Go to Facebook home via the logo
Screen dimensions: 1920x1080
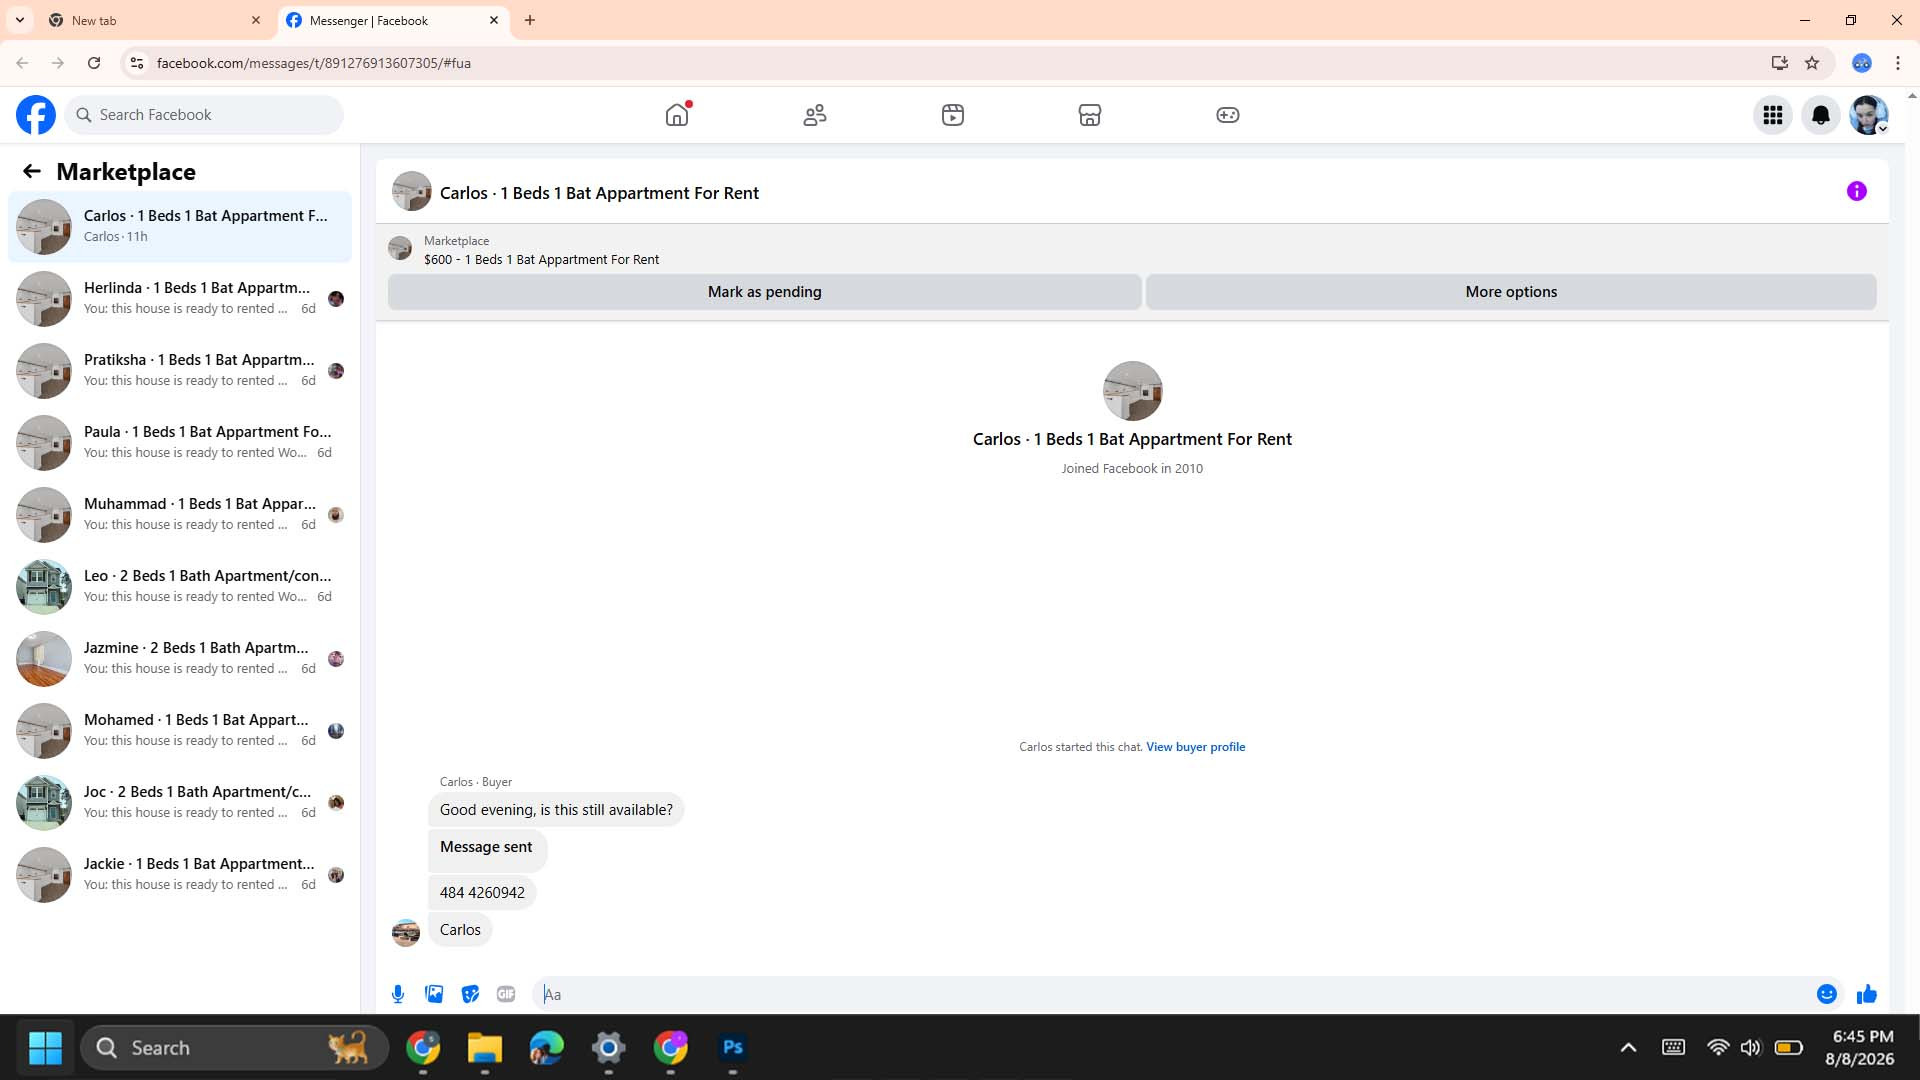click(x=36, y=115)
